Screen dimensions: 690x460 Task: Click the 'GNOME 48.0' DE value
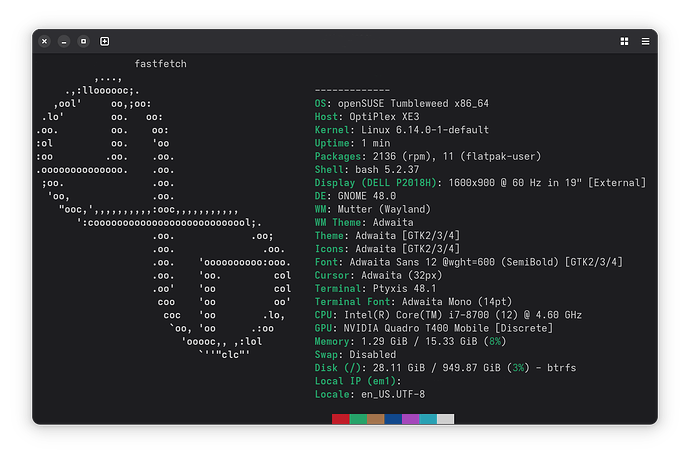pos(367,196)
